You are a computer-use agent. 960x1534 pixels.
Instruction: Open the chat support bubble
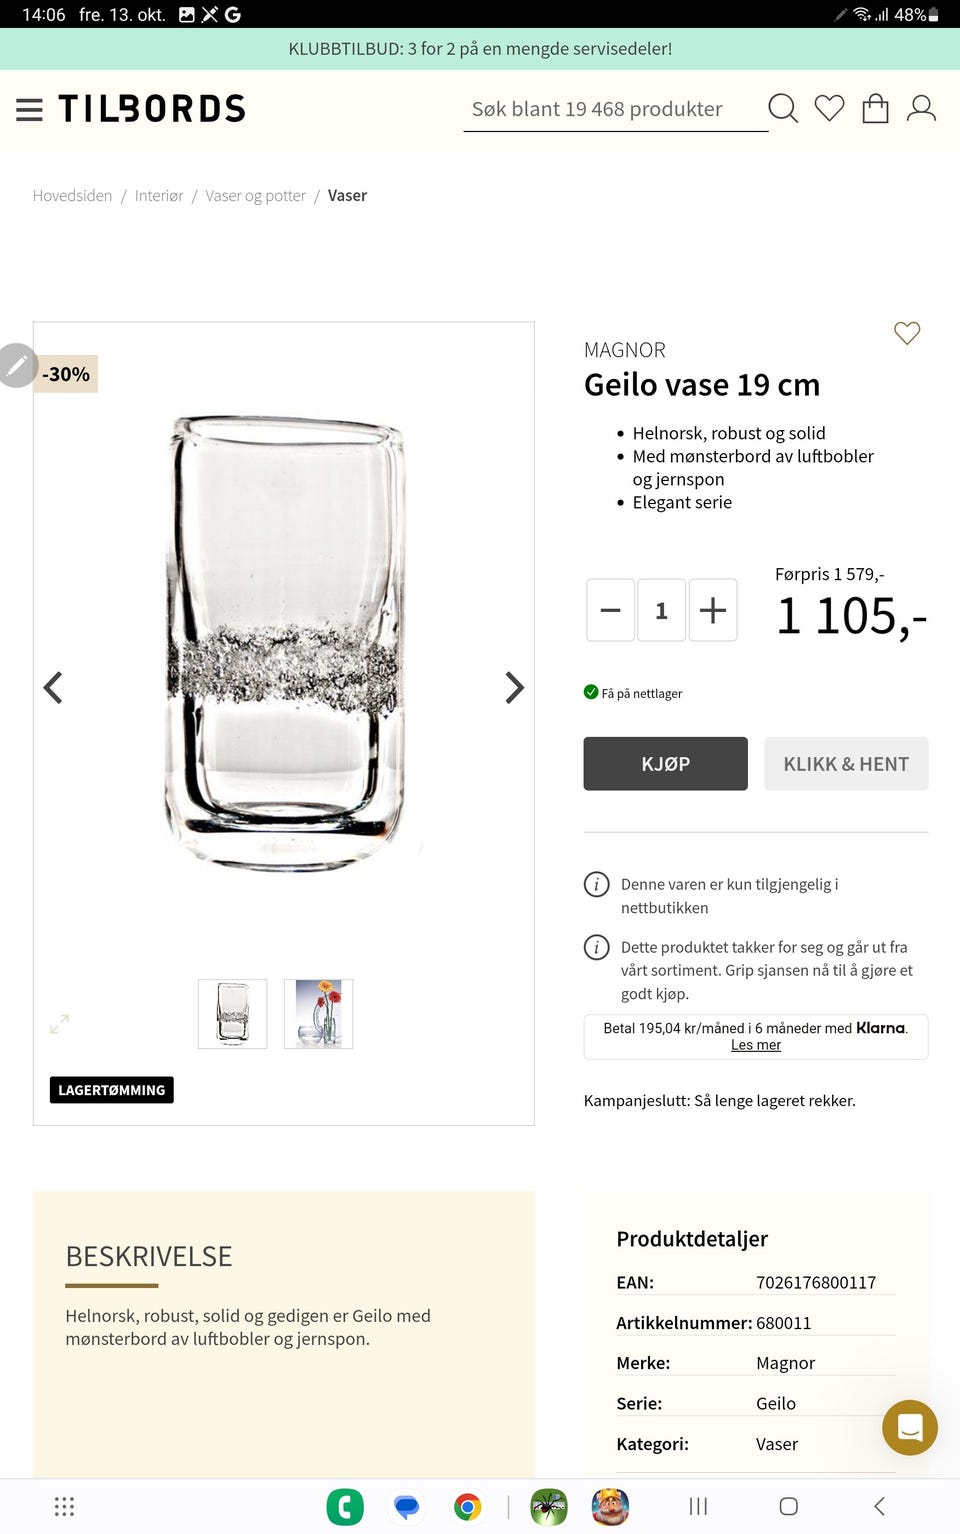pyautogui.click(x=909, y=1428)
